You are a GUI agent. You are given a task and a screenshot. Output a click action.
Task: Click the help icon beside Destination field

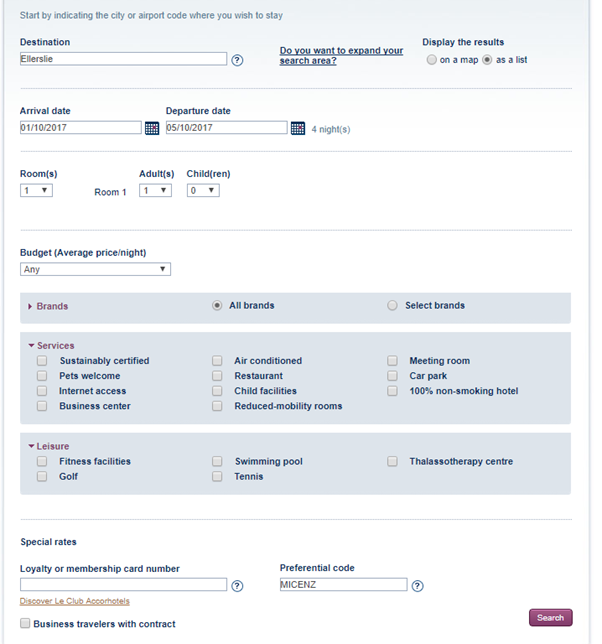(x=238, y=60)
